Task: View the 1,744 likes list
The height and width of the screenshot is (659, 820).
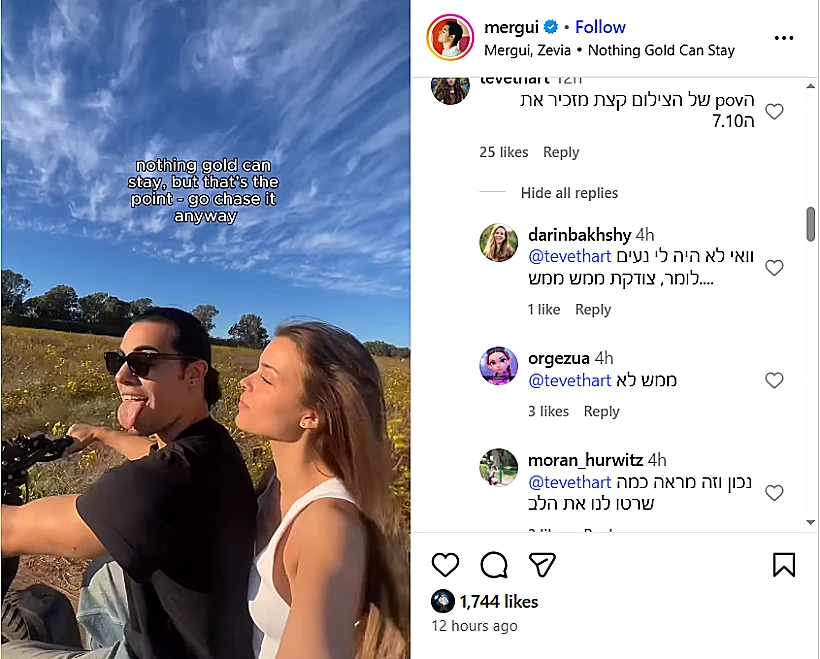Action: [x=498, y=601]
